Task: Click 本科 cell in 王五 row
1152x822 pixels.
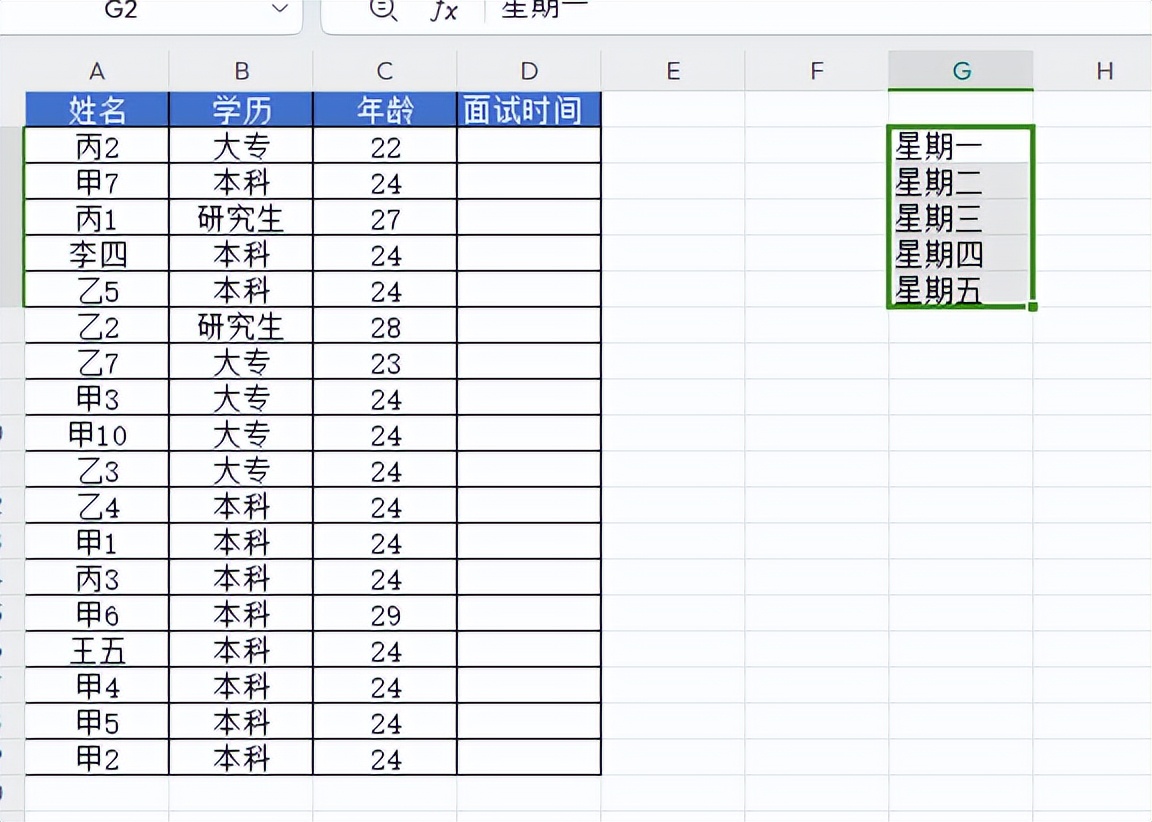Action: (x=241, y=649)
